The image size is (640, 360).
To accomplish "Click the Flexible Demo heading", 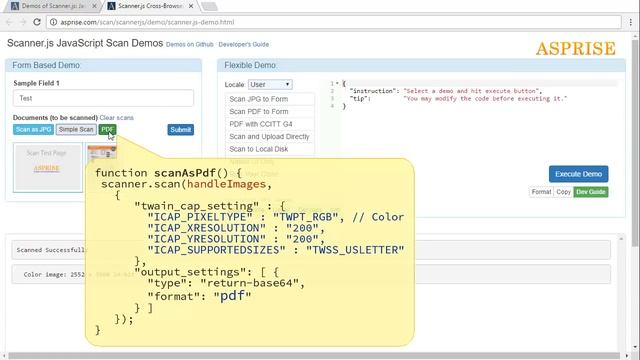I will (x=250, y=65).
